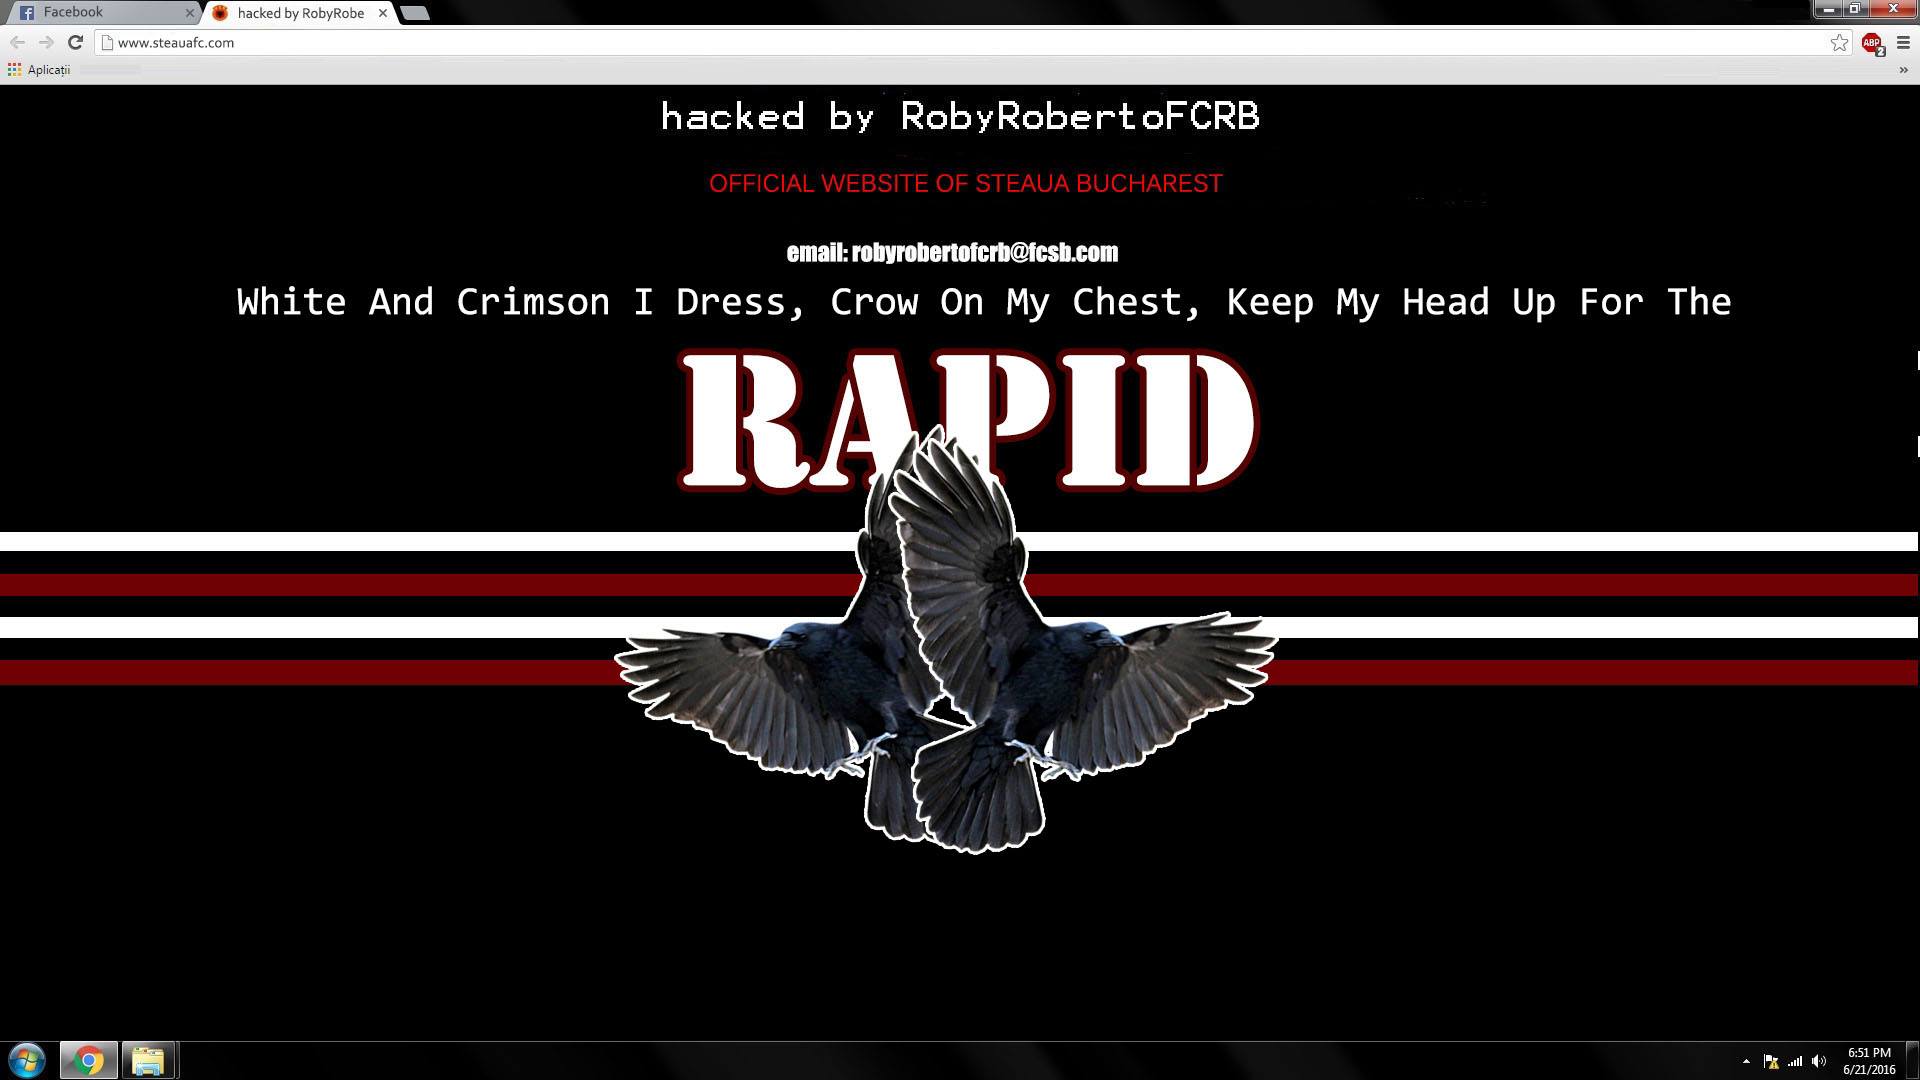1920x1080 pixels.
Task: Open network signal status icon
Action: (1795, 1061)
